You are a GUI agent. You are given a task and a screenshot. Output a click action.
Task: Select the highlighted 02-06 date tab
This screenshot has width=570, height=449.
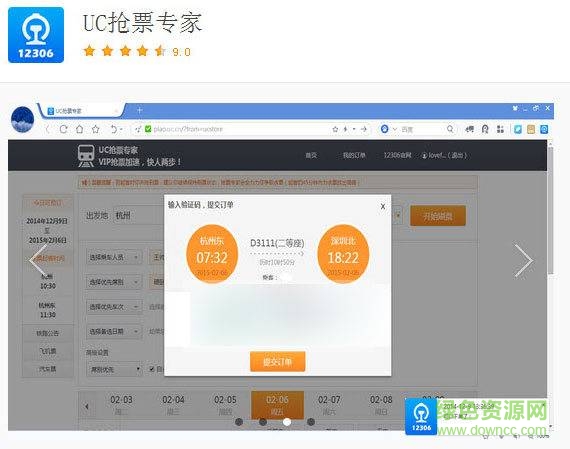click(x=277, y=405)
